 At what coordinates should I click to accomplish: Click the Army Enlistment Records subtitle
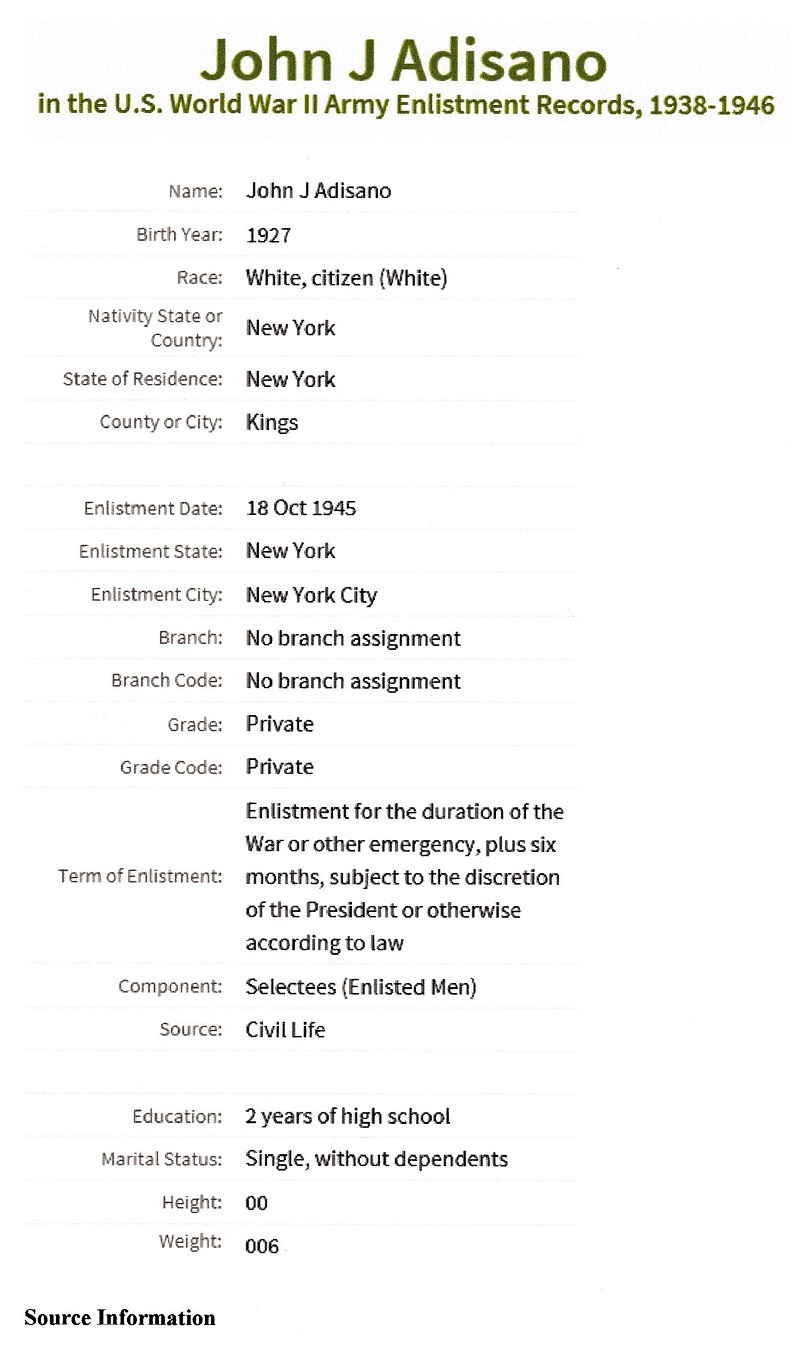405,105
